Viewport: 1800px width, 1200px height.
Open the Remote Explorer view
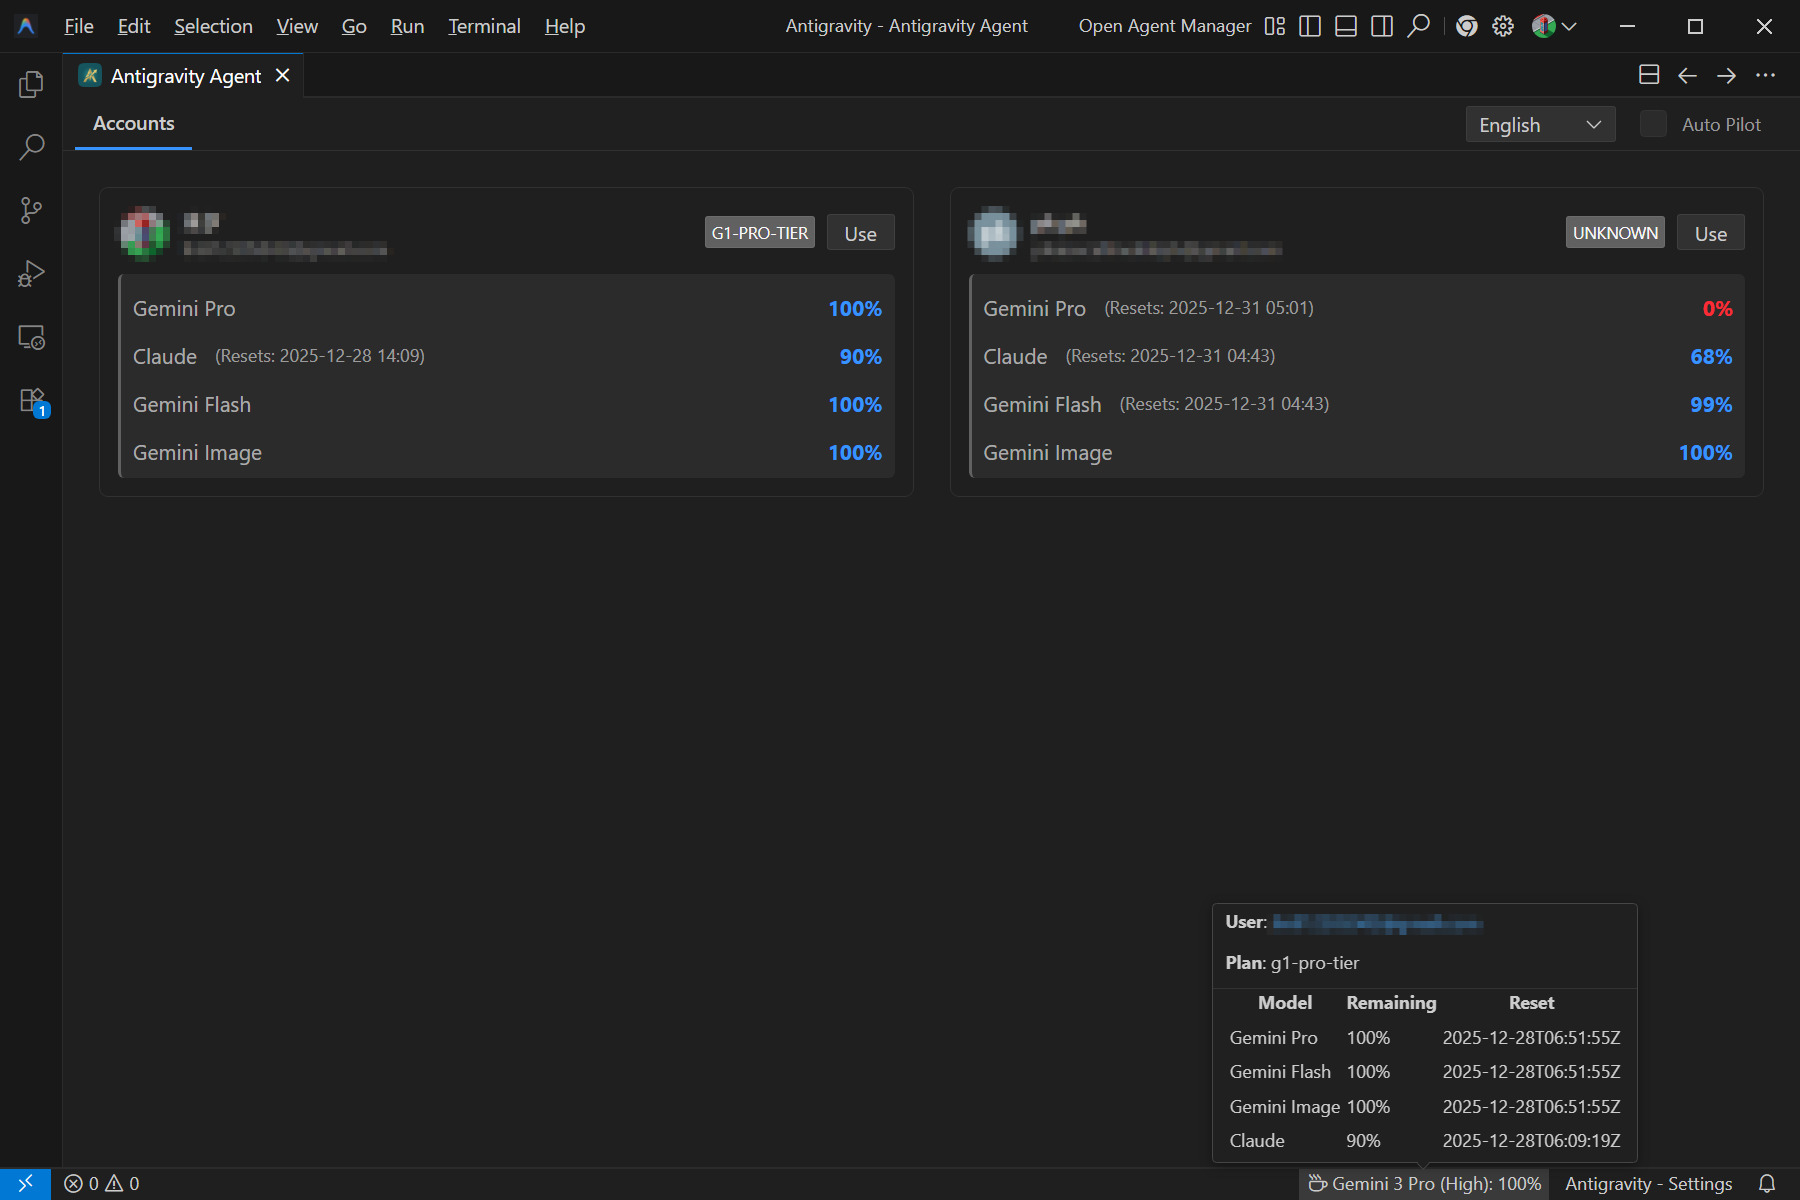click(31, 337)
